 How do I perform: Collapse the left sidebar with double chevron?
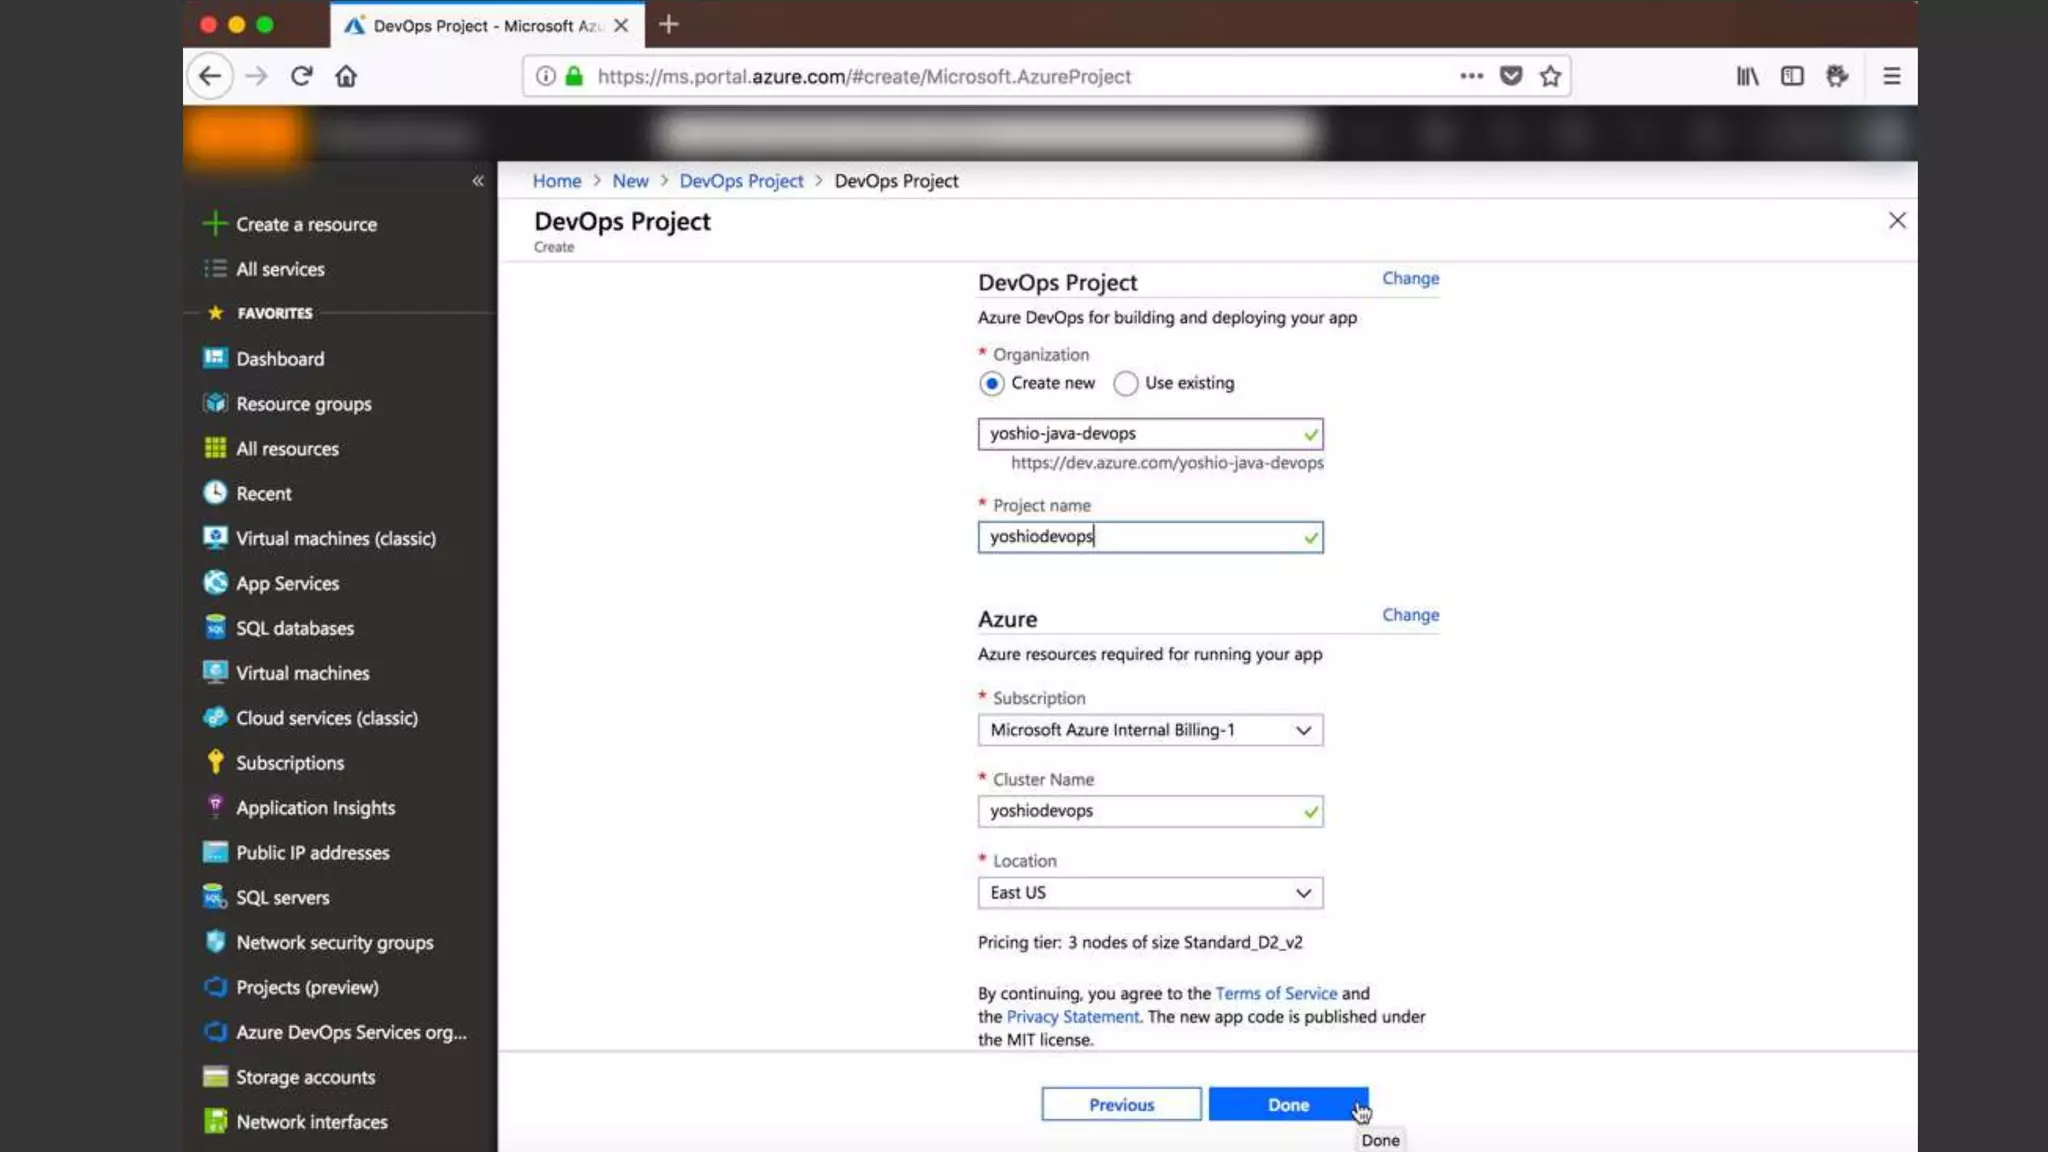pyautogui.click(x=478, y=181)
